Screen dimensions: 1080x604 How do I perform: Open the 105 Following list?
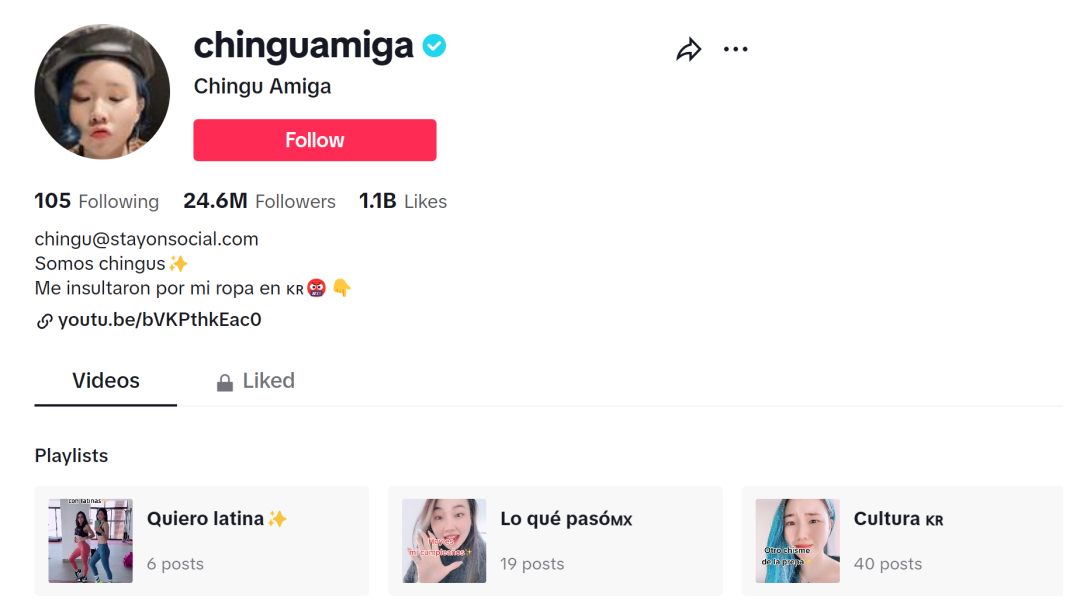97,201
